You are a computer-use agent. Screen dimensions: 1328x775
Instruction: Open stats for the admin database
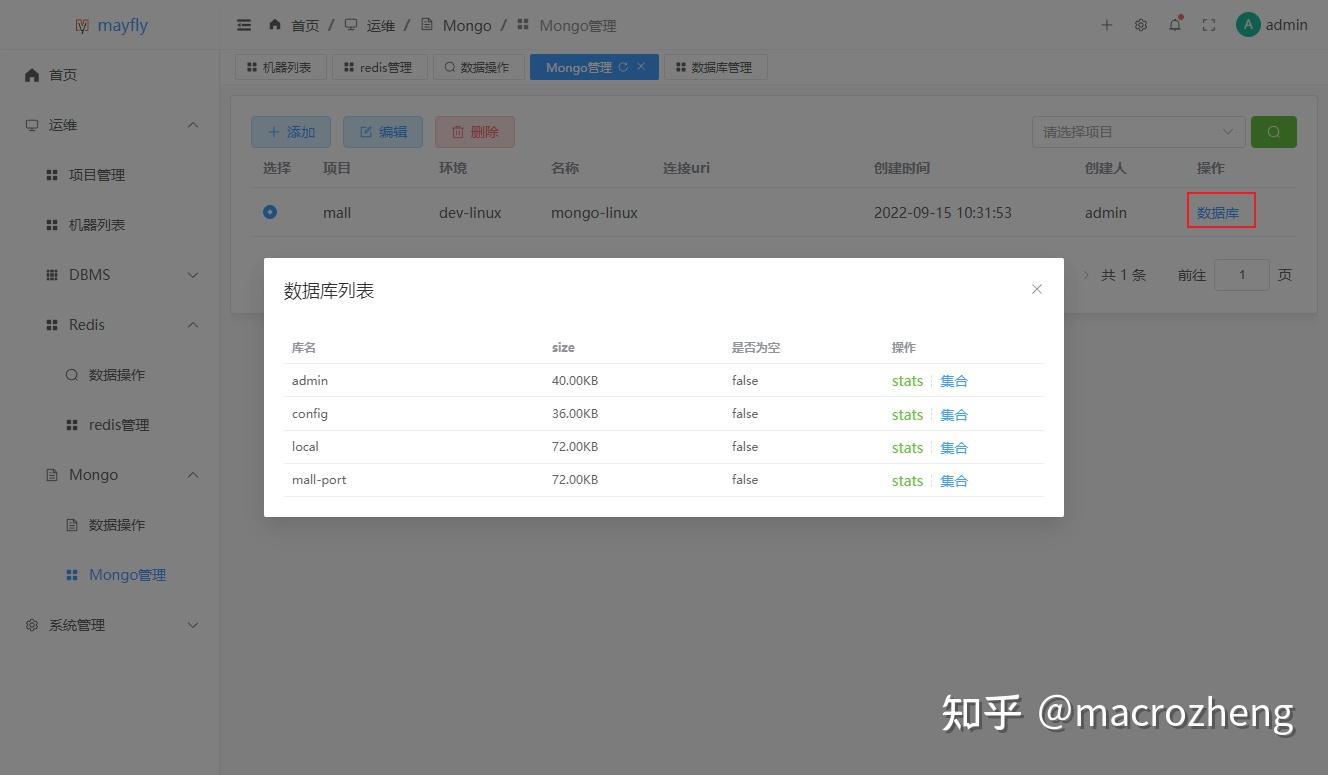pyautogui.click(x=906, y=380)
